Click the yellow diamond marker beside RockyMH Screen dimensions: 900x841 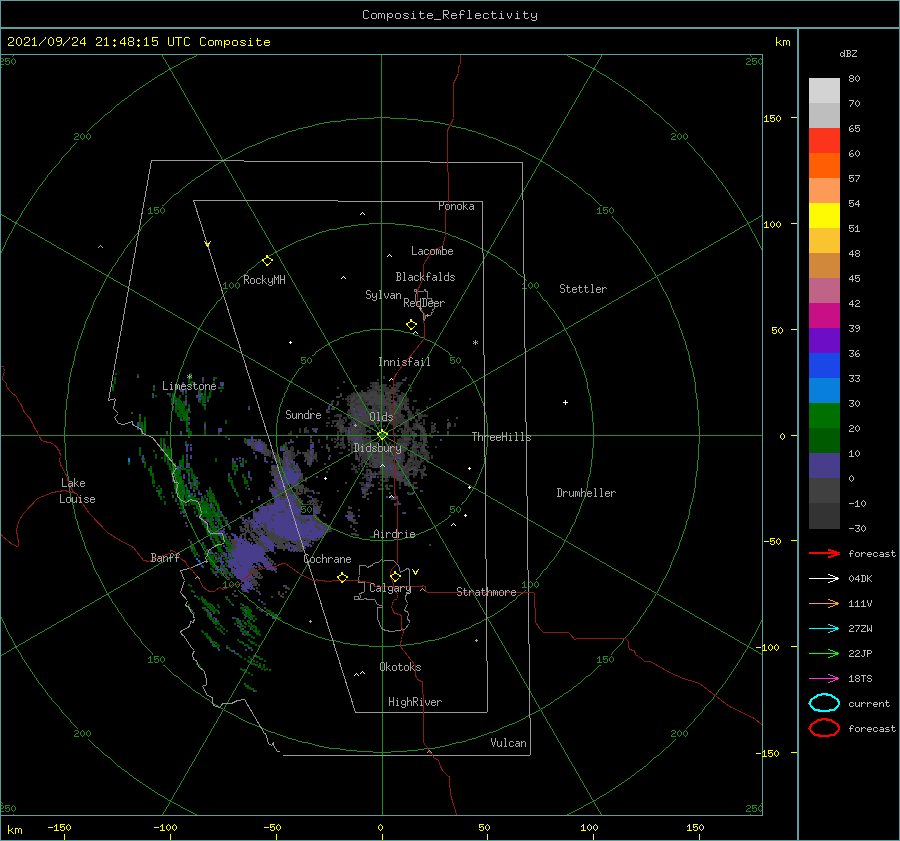267,261
